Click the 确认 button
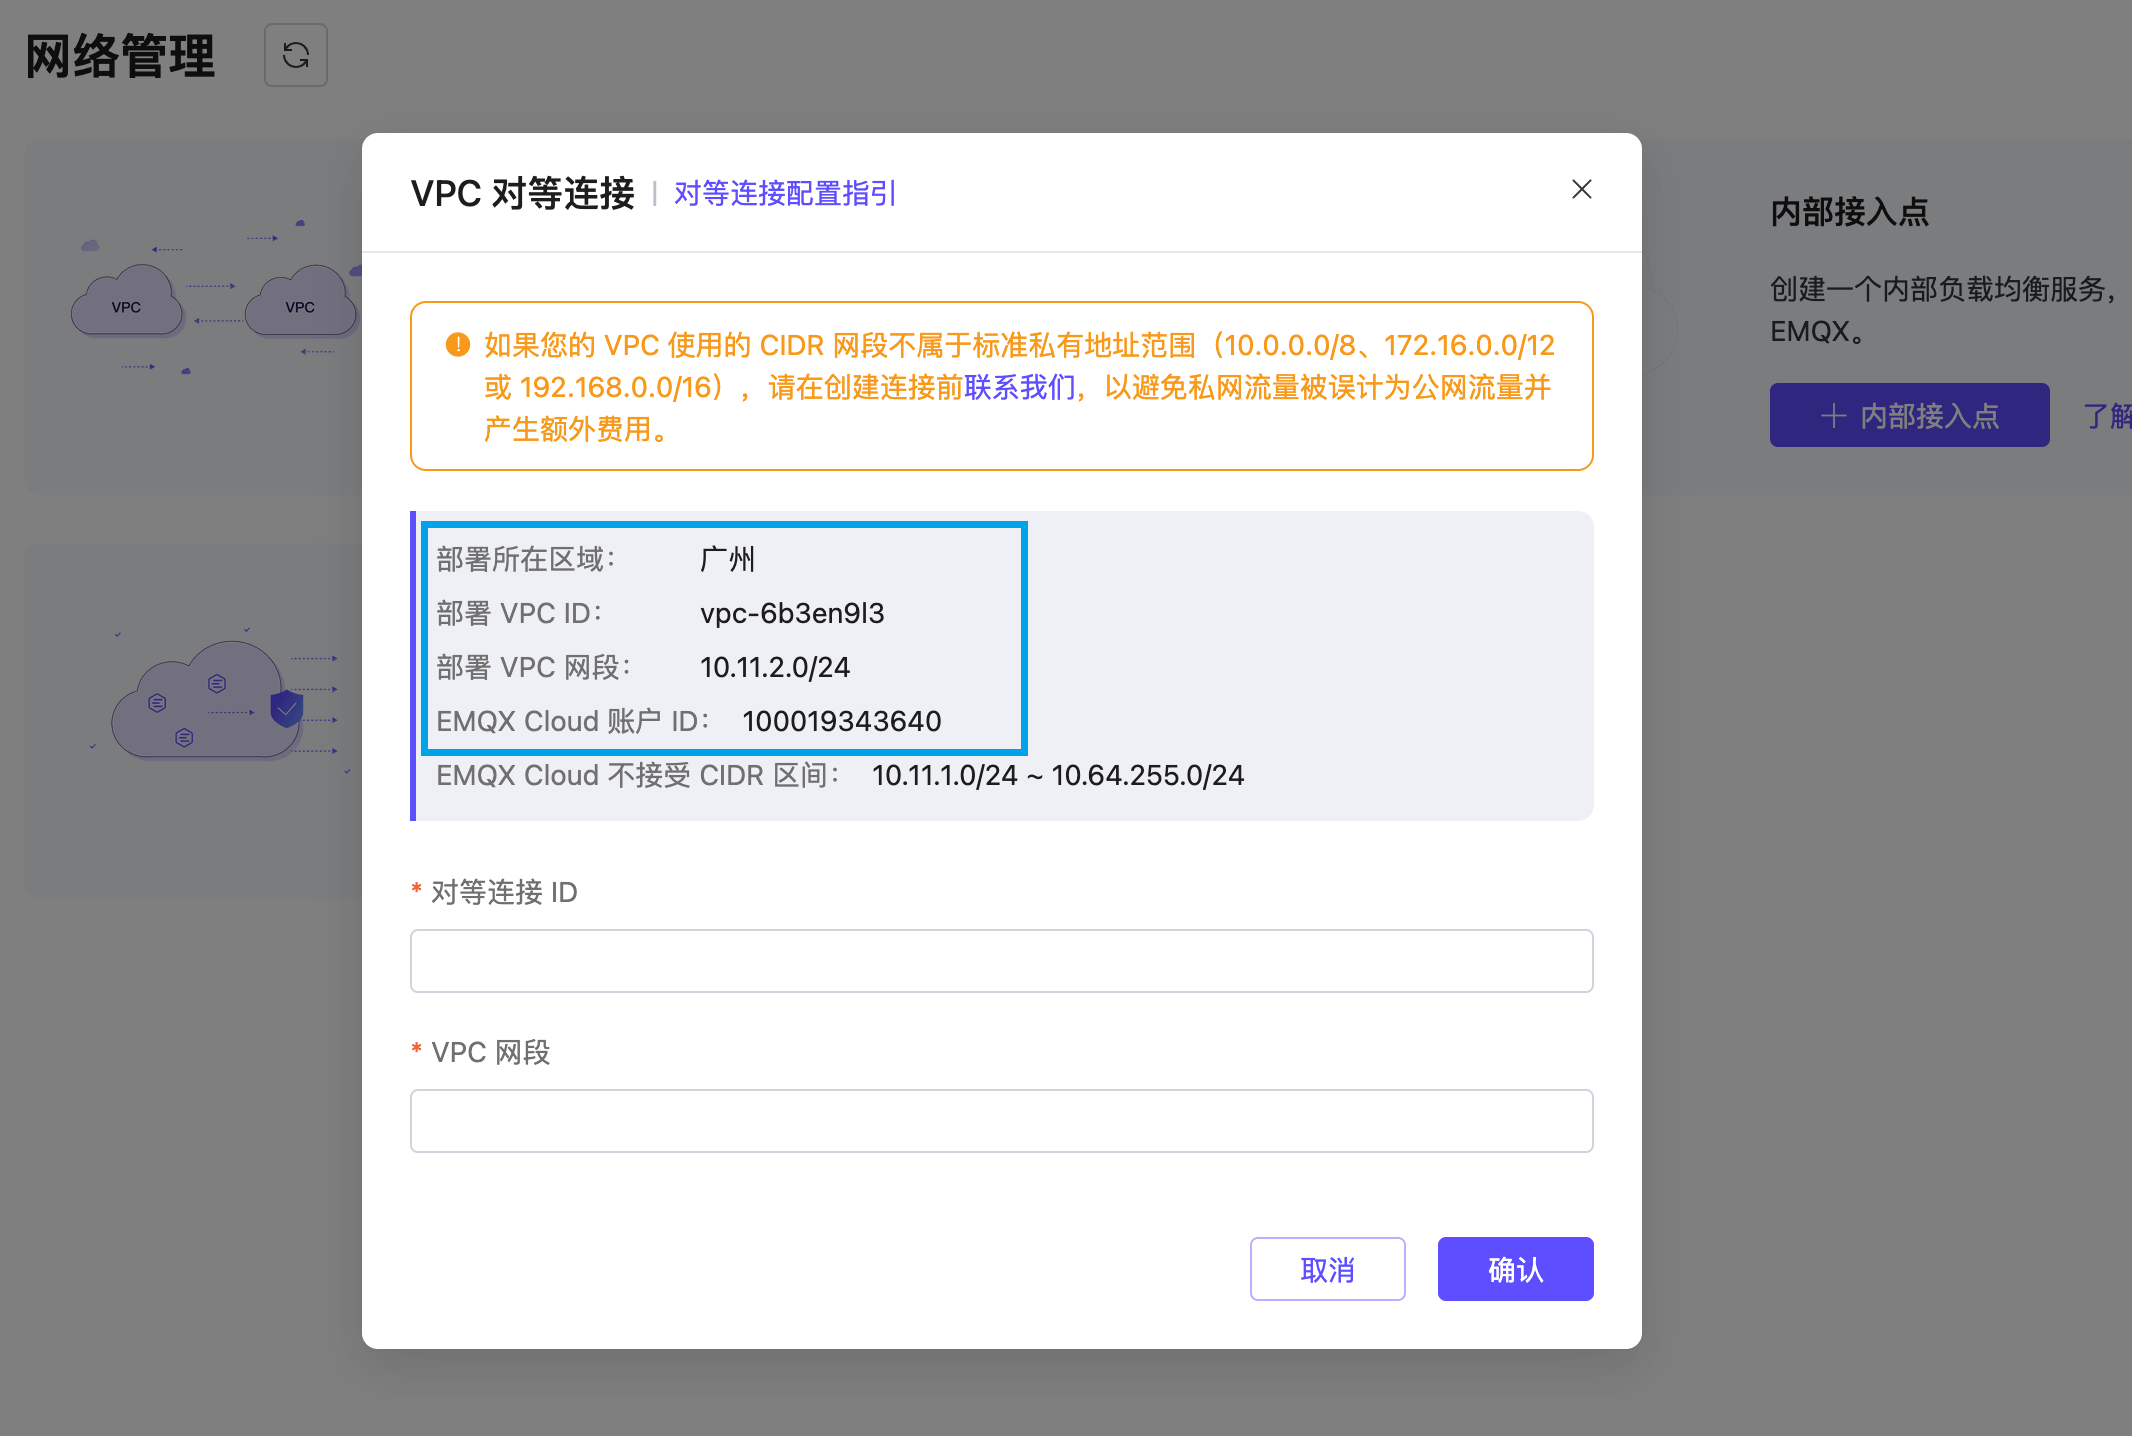This screenshot has width=2132, height=1436. (x=1515, y=1269)
